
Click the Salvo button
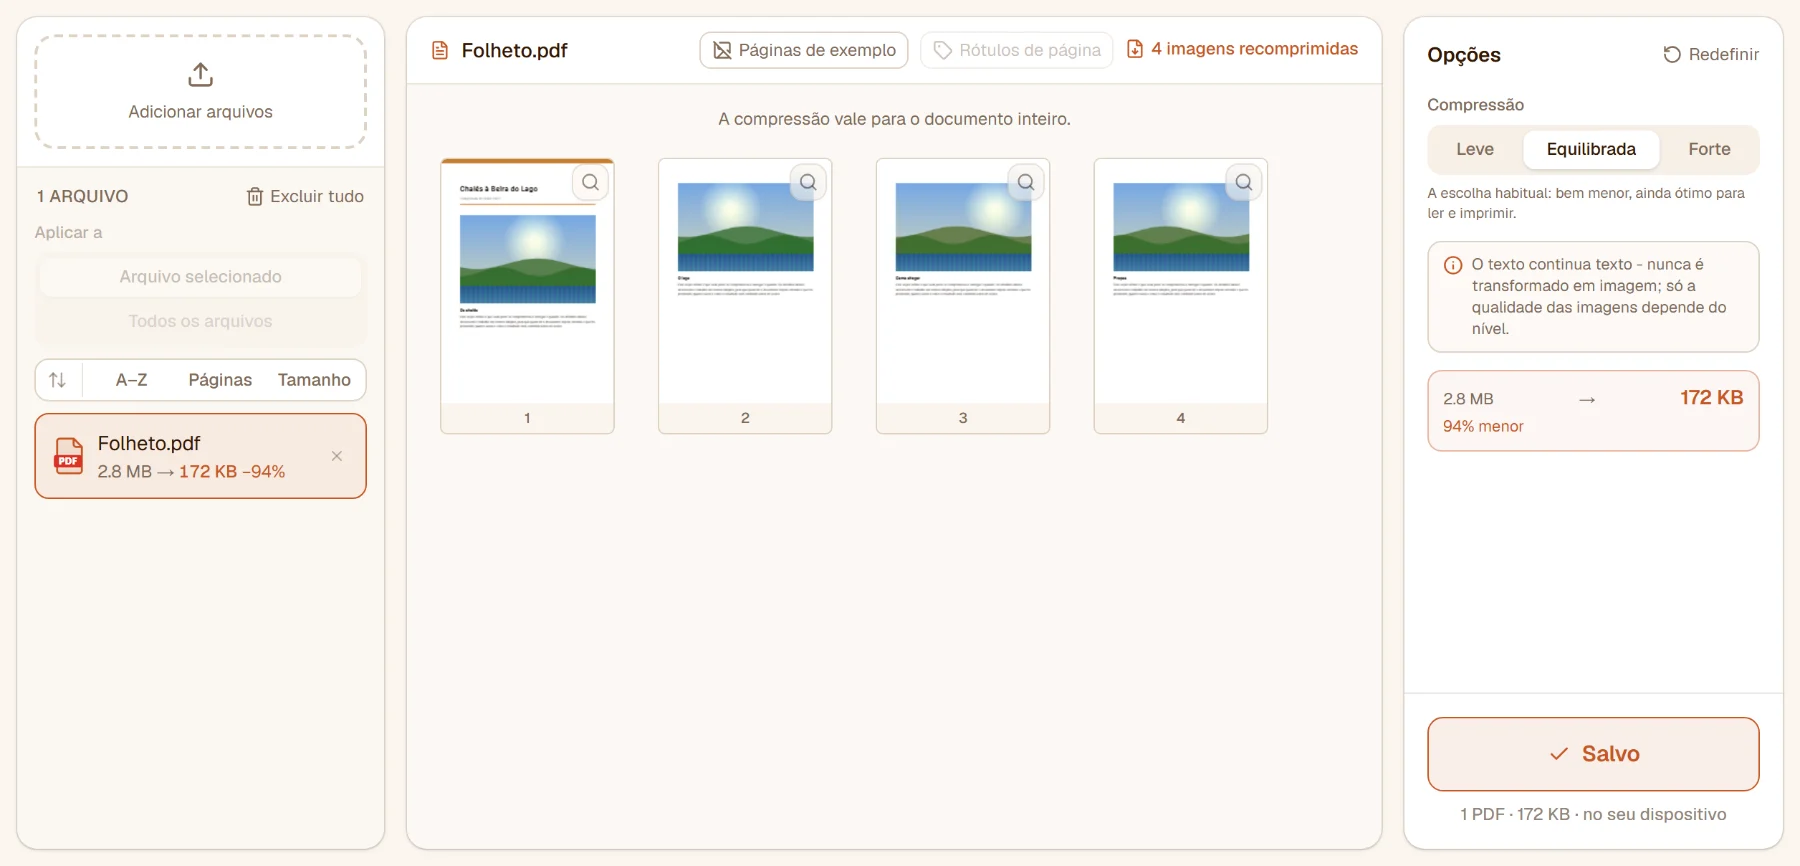click(x=1593, y=754)
